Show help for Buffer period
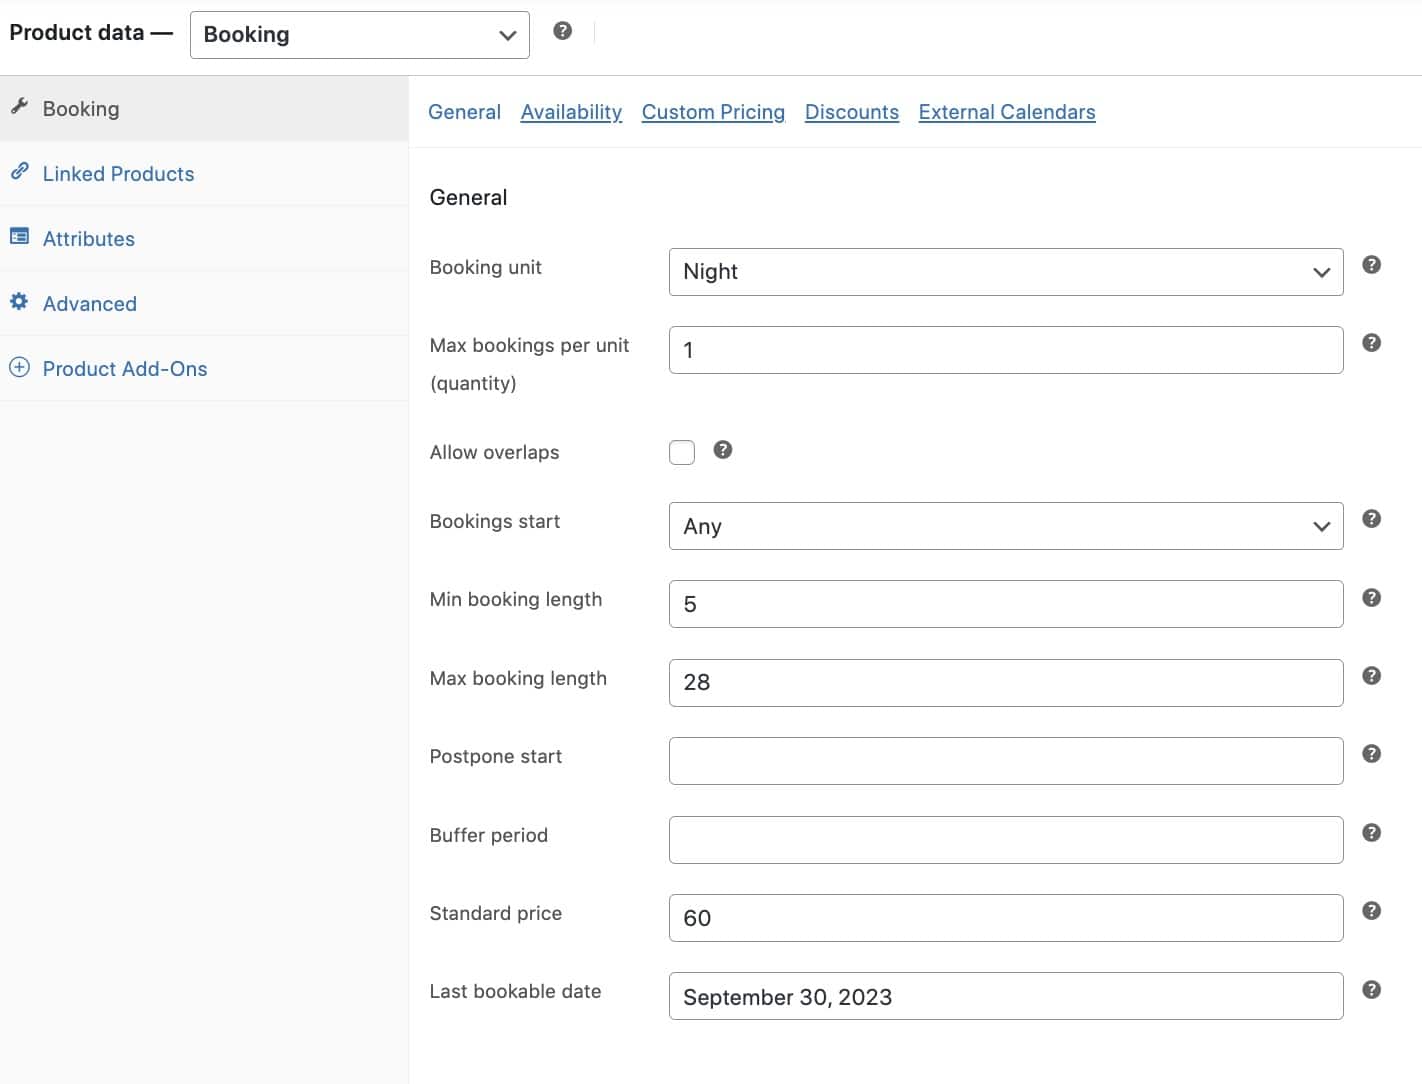Viewport: 1422px width, 1084px height. pyautogui.click(x=1372, y=833)
